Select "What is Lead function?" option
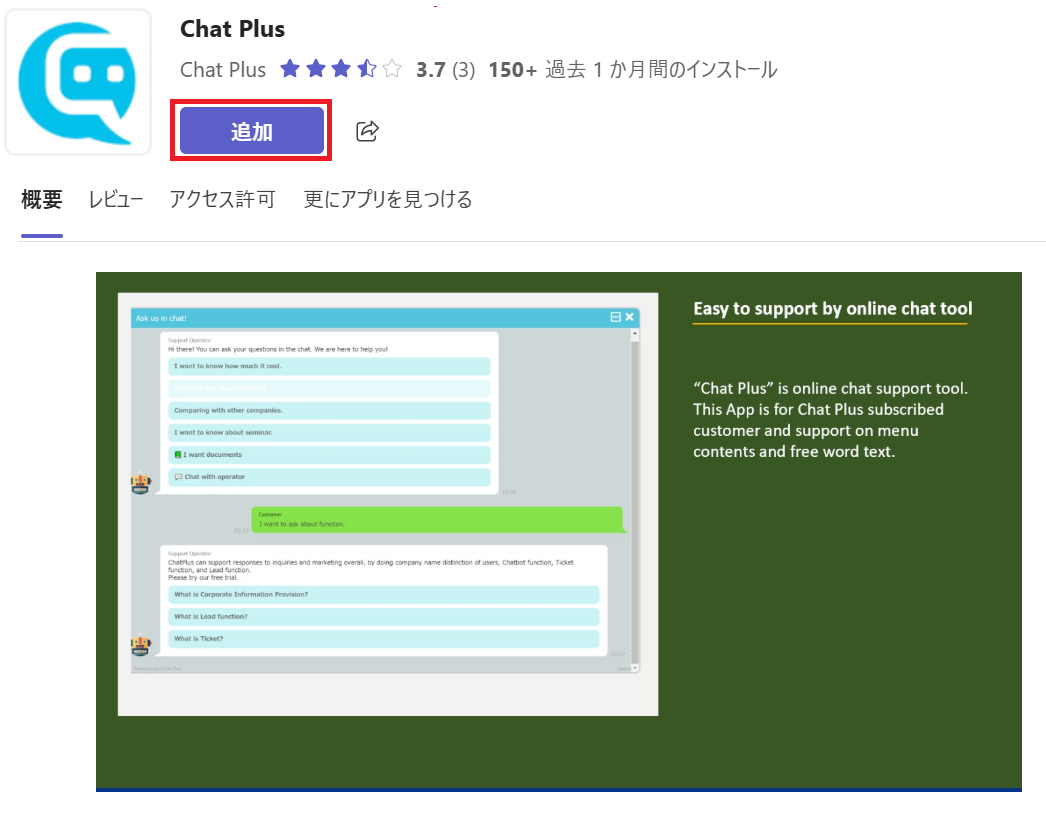The image size is (1046, 817). point(383,617)
